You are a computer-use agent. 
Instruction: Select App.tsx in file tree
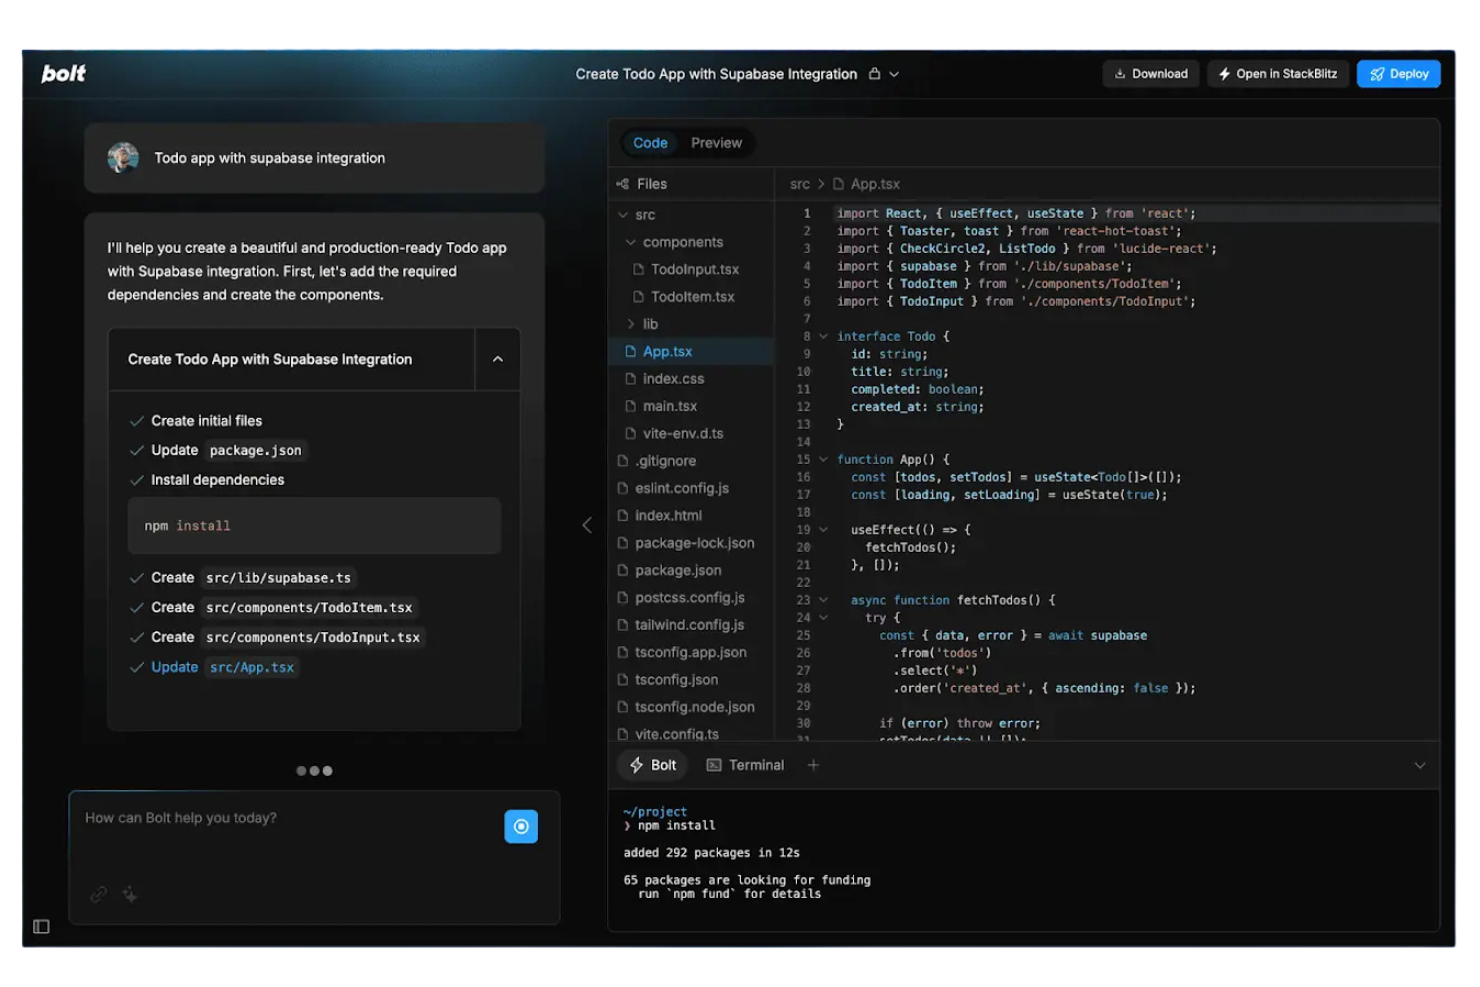[692, 351]
